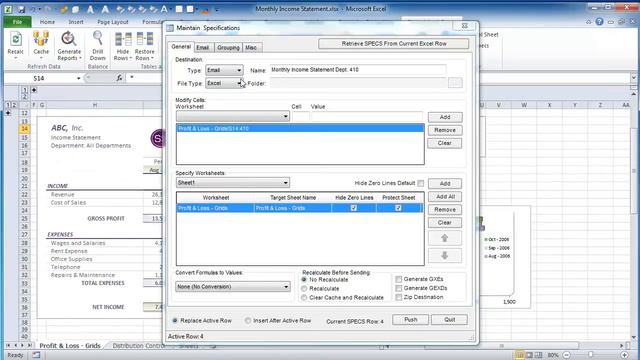Click the Add All button
The width and height of the screenshot is (640, 360).
pyautogui.click(x=444, y=197)
